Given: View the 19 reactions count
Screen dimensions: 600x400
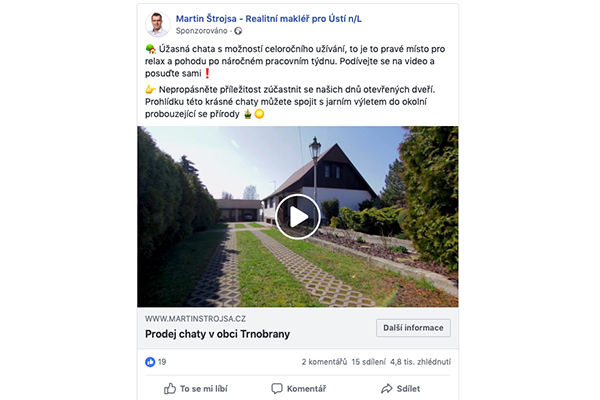Looking at the screenshot, I should pos(162,362).
